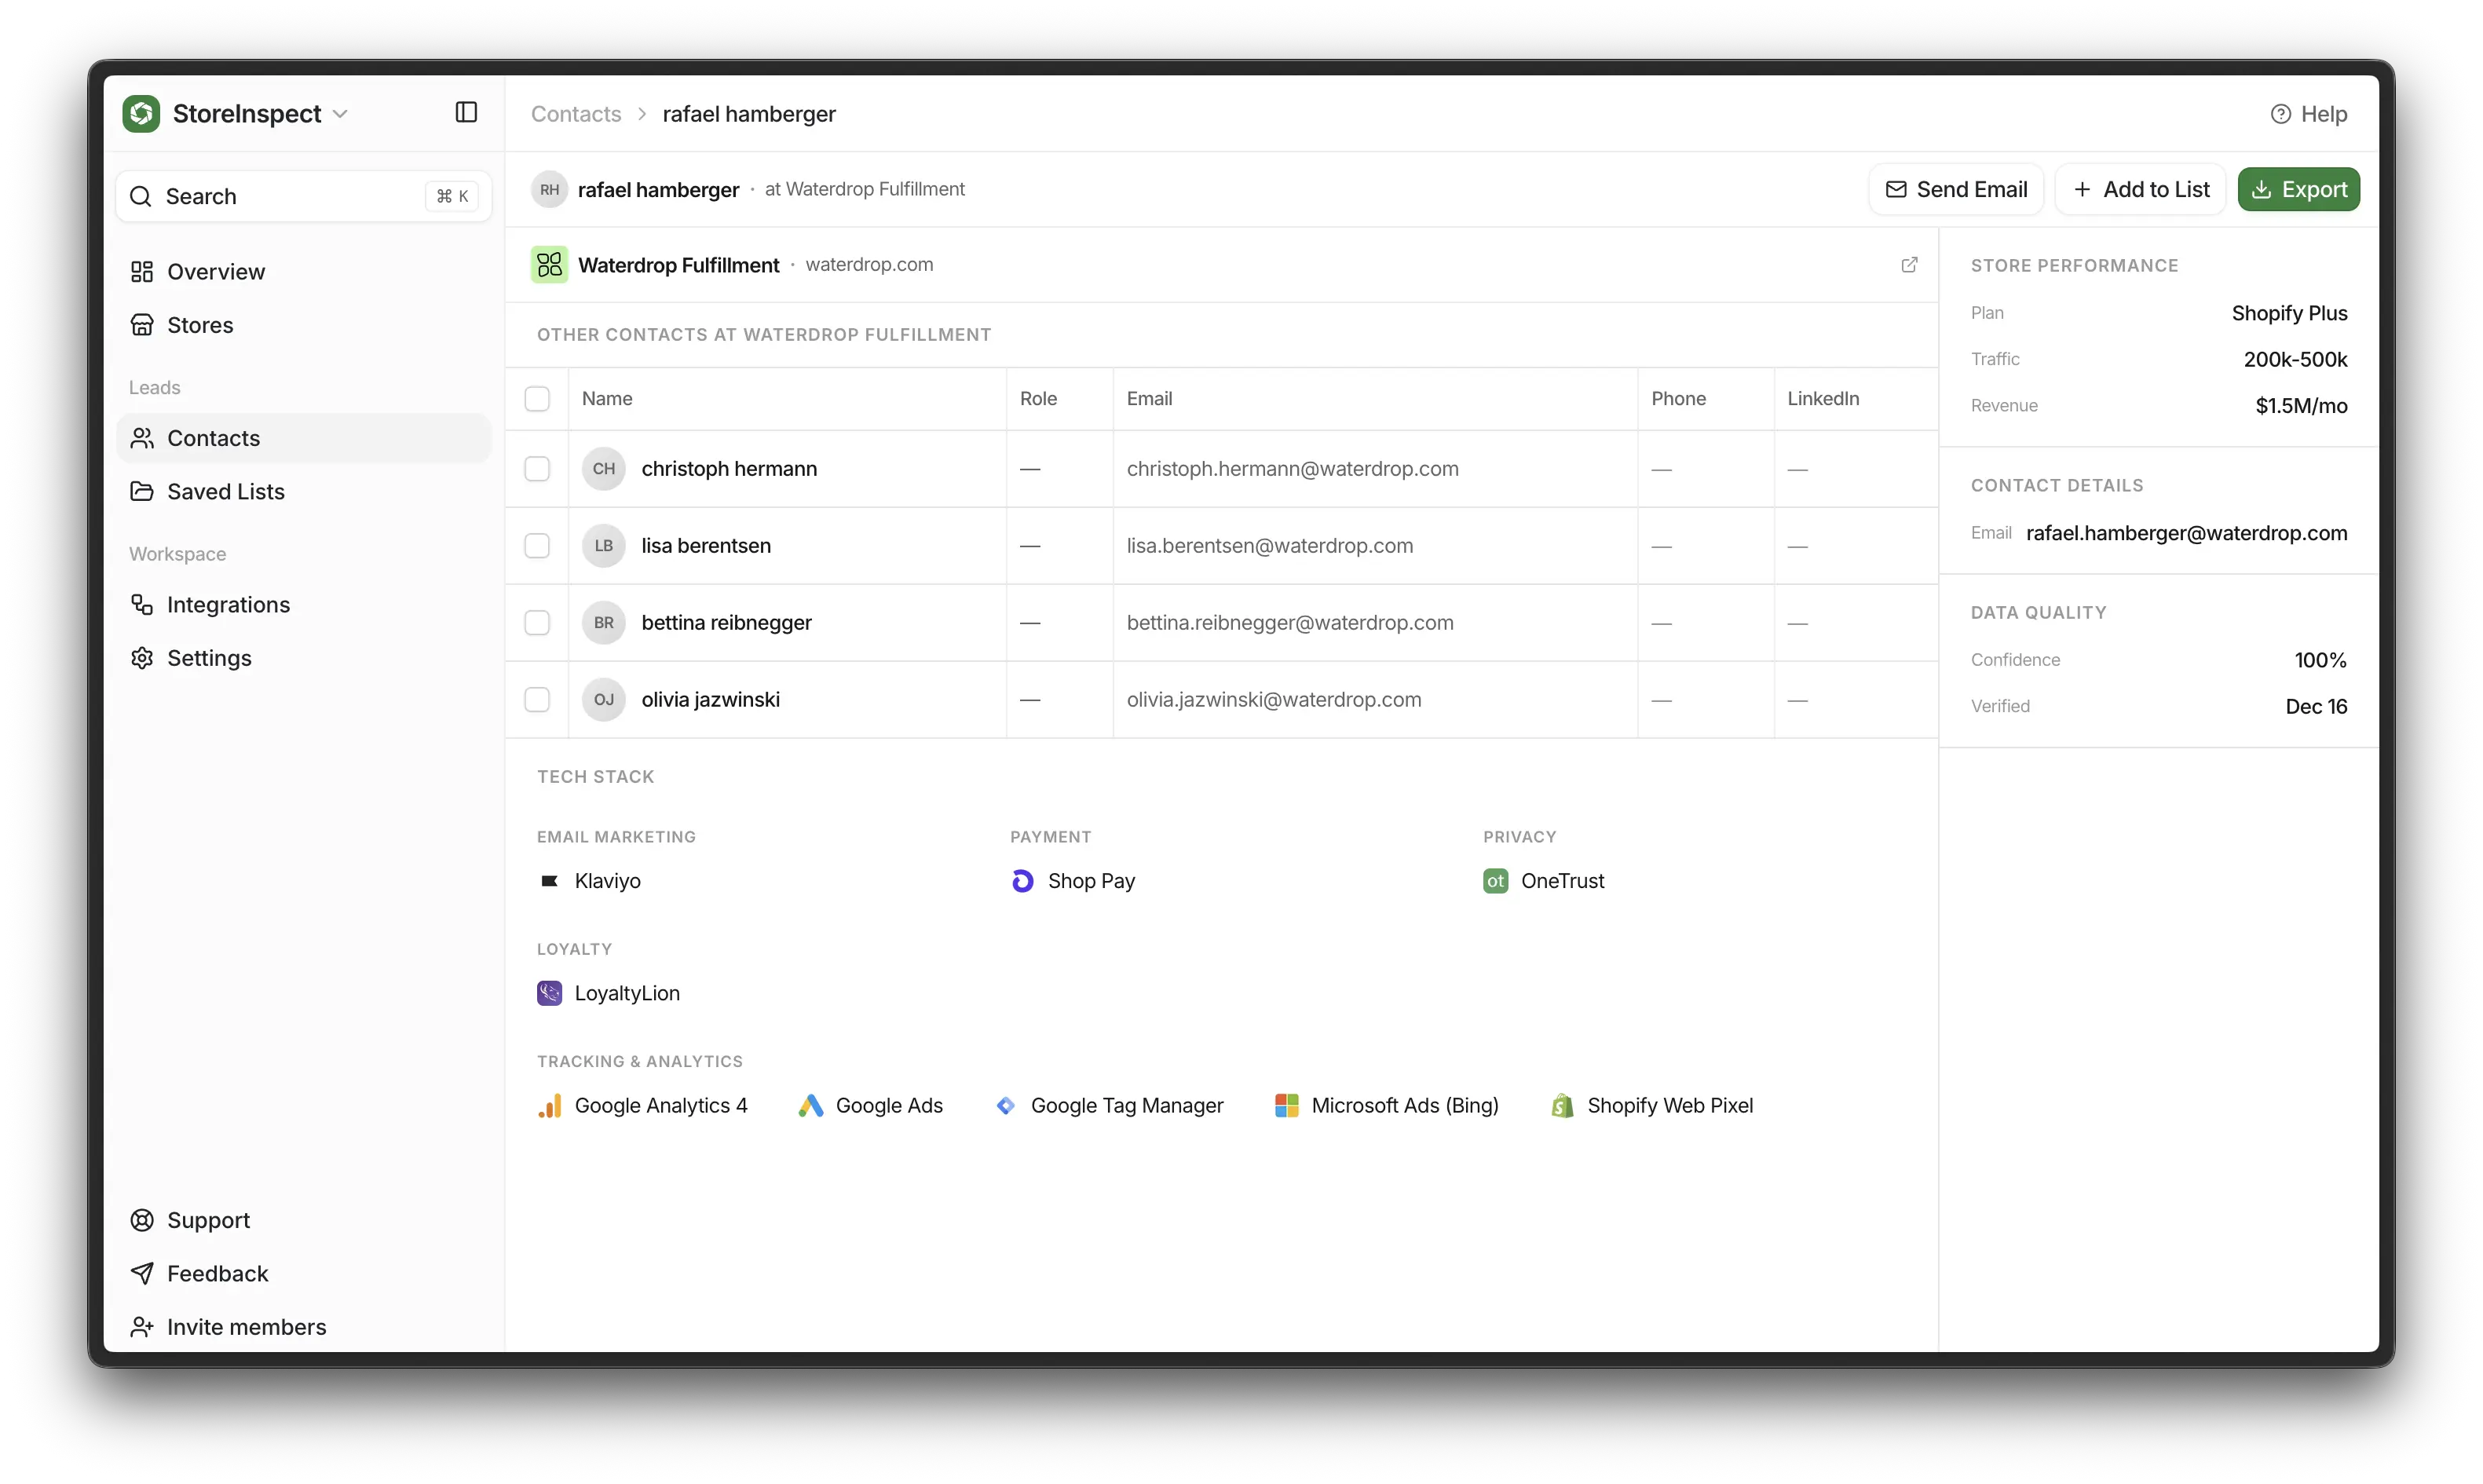The width and height of the screenshot is (2483, 1484).
Task: Click the Shop Pay payment icon
Action: [x=1022, y=881]
